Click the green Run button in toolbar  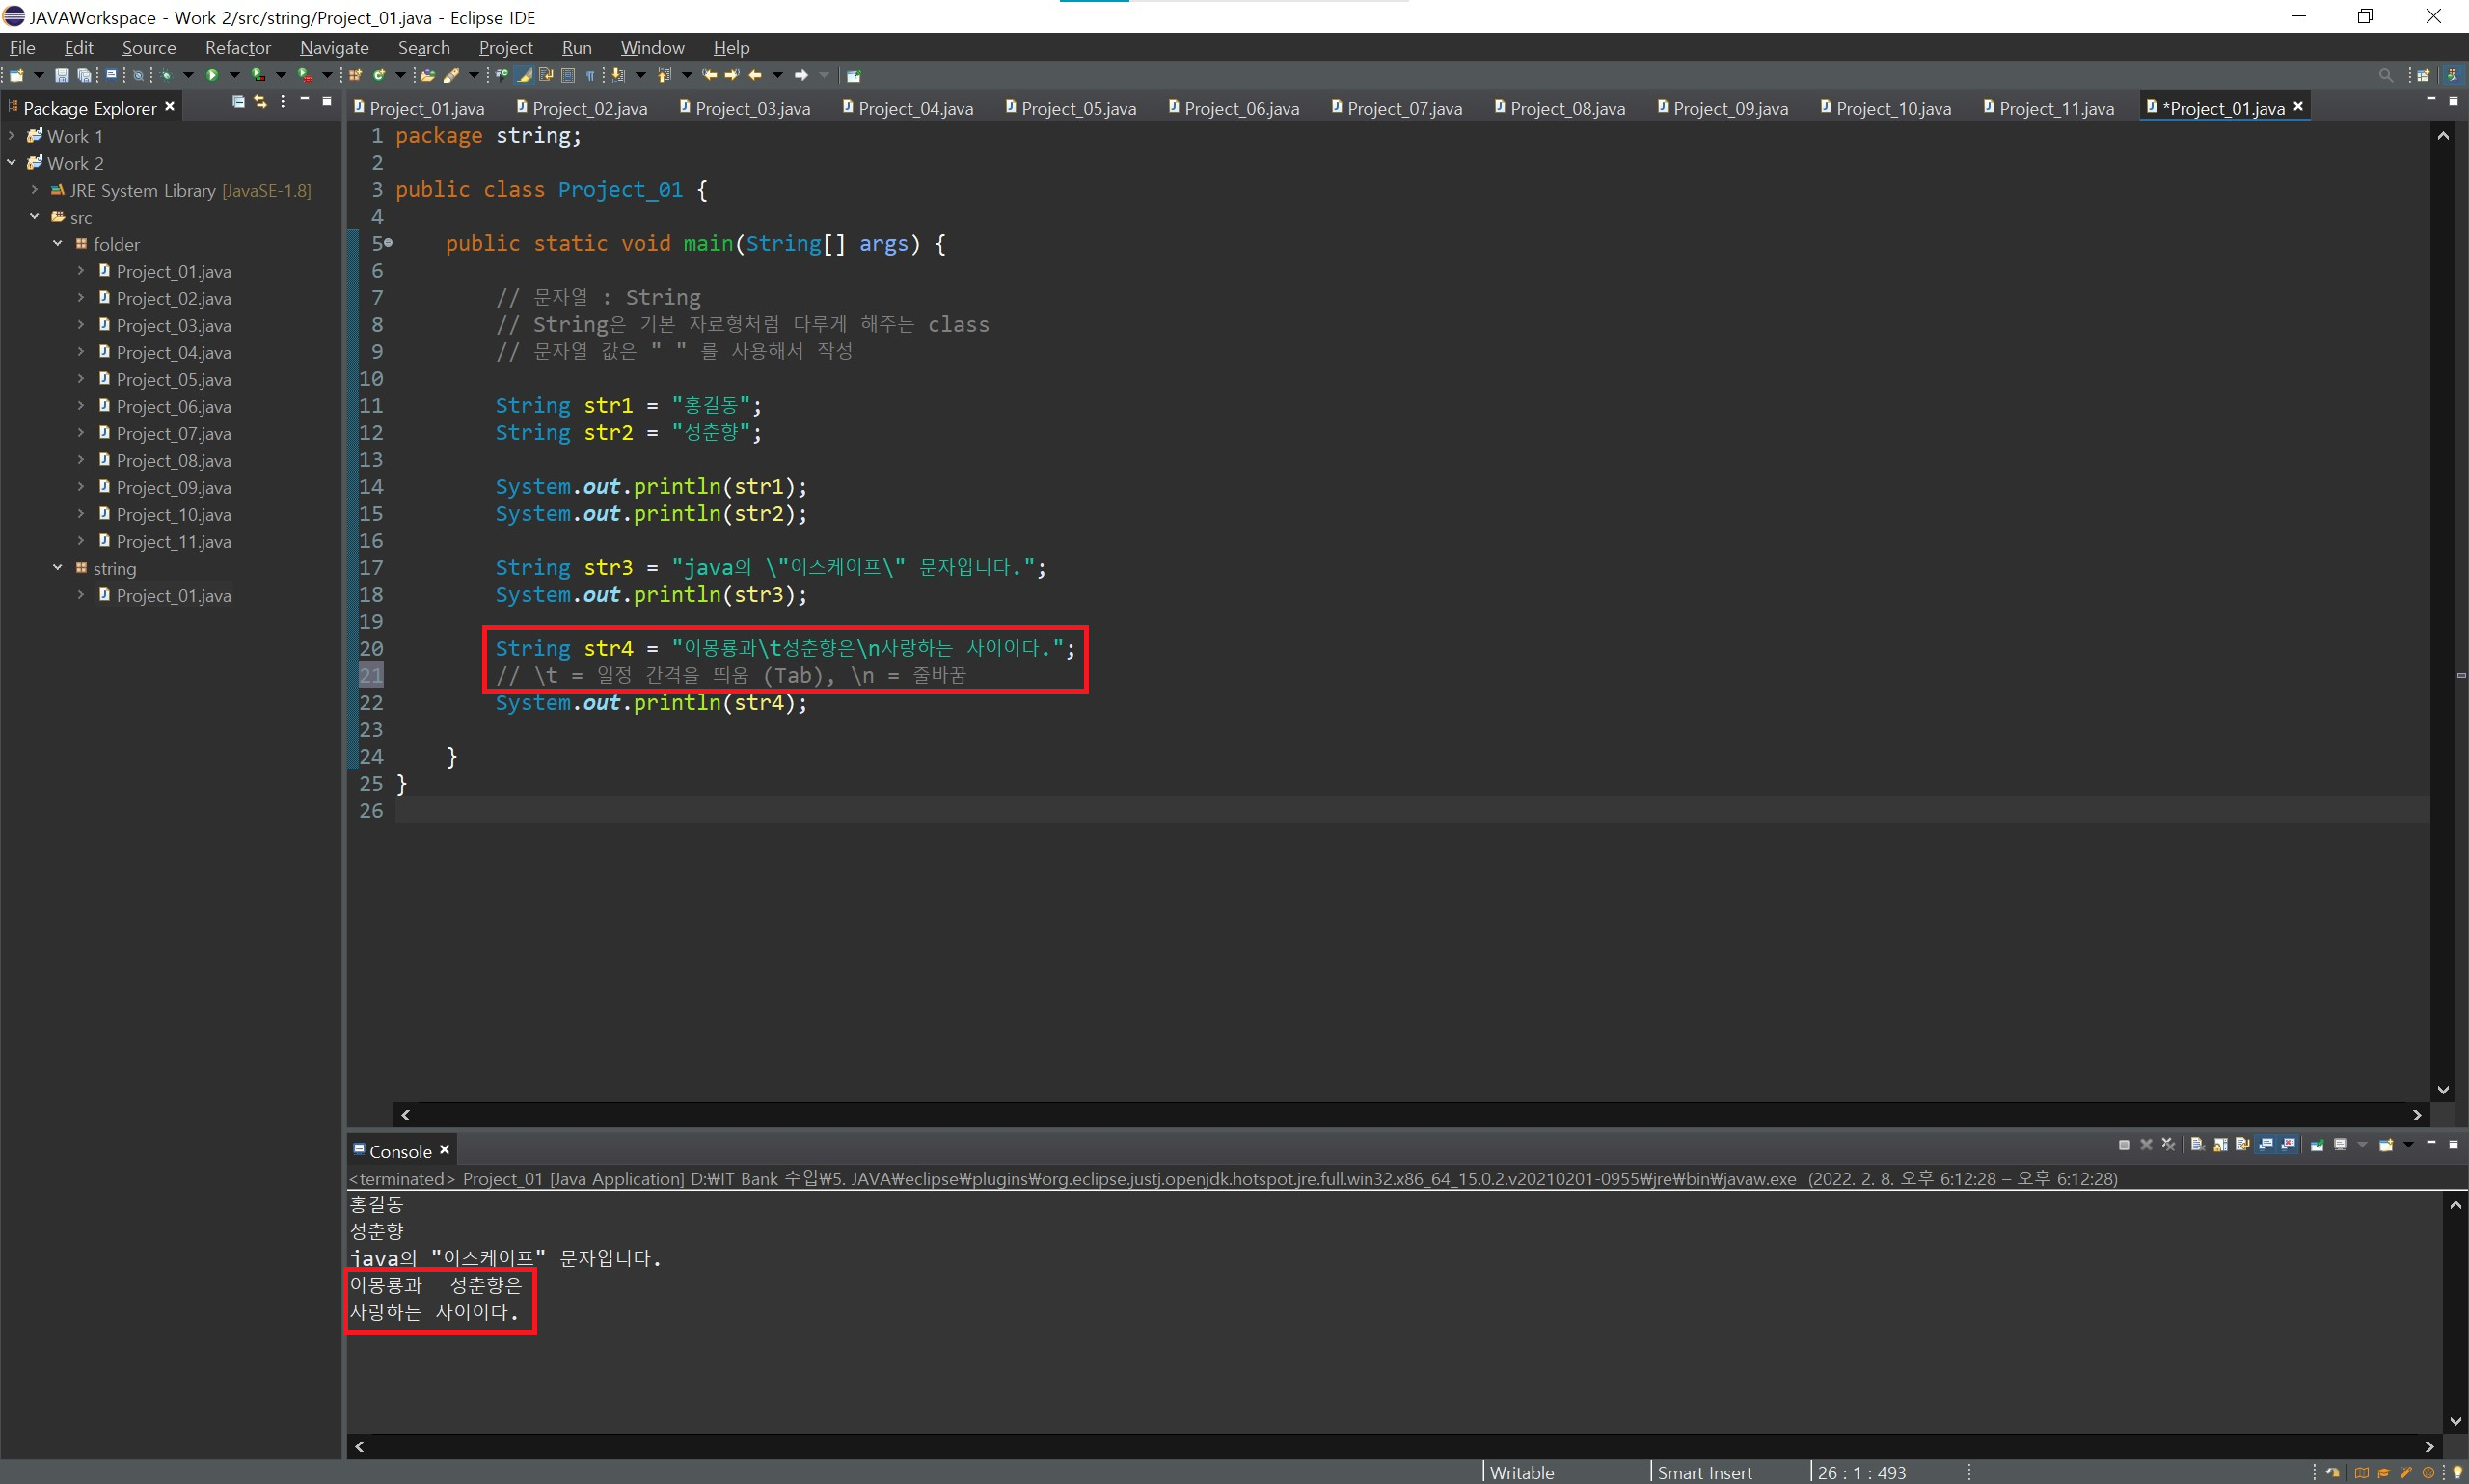pyautogui.click(x=212, y=75)
